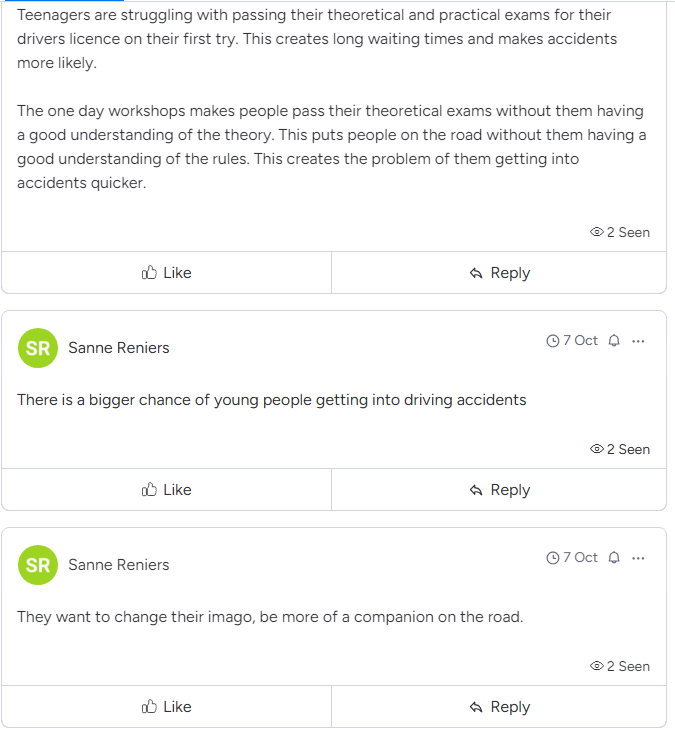Click the eye Seen icon under the workshops update

click(x=597, y=232)
